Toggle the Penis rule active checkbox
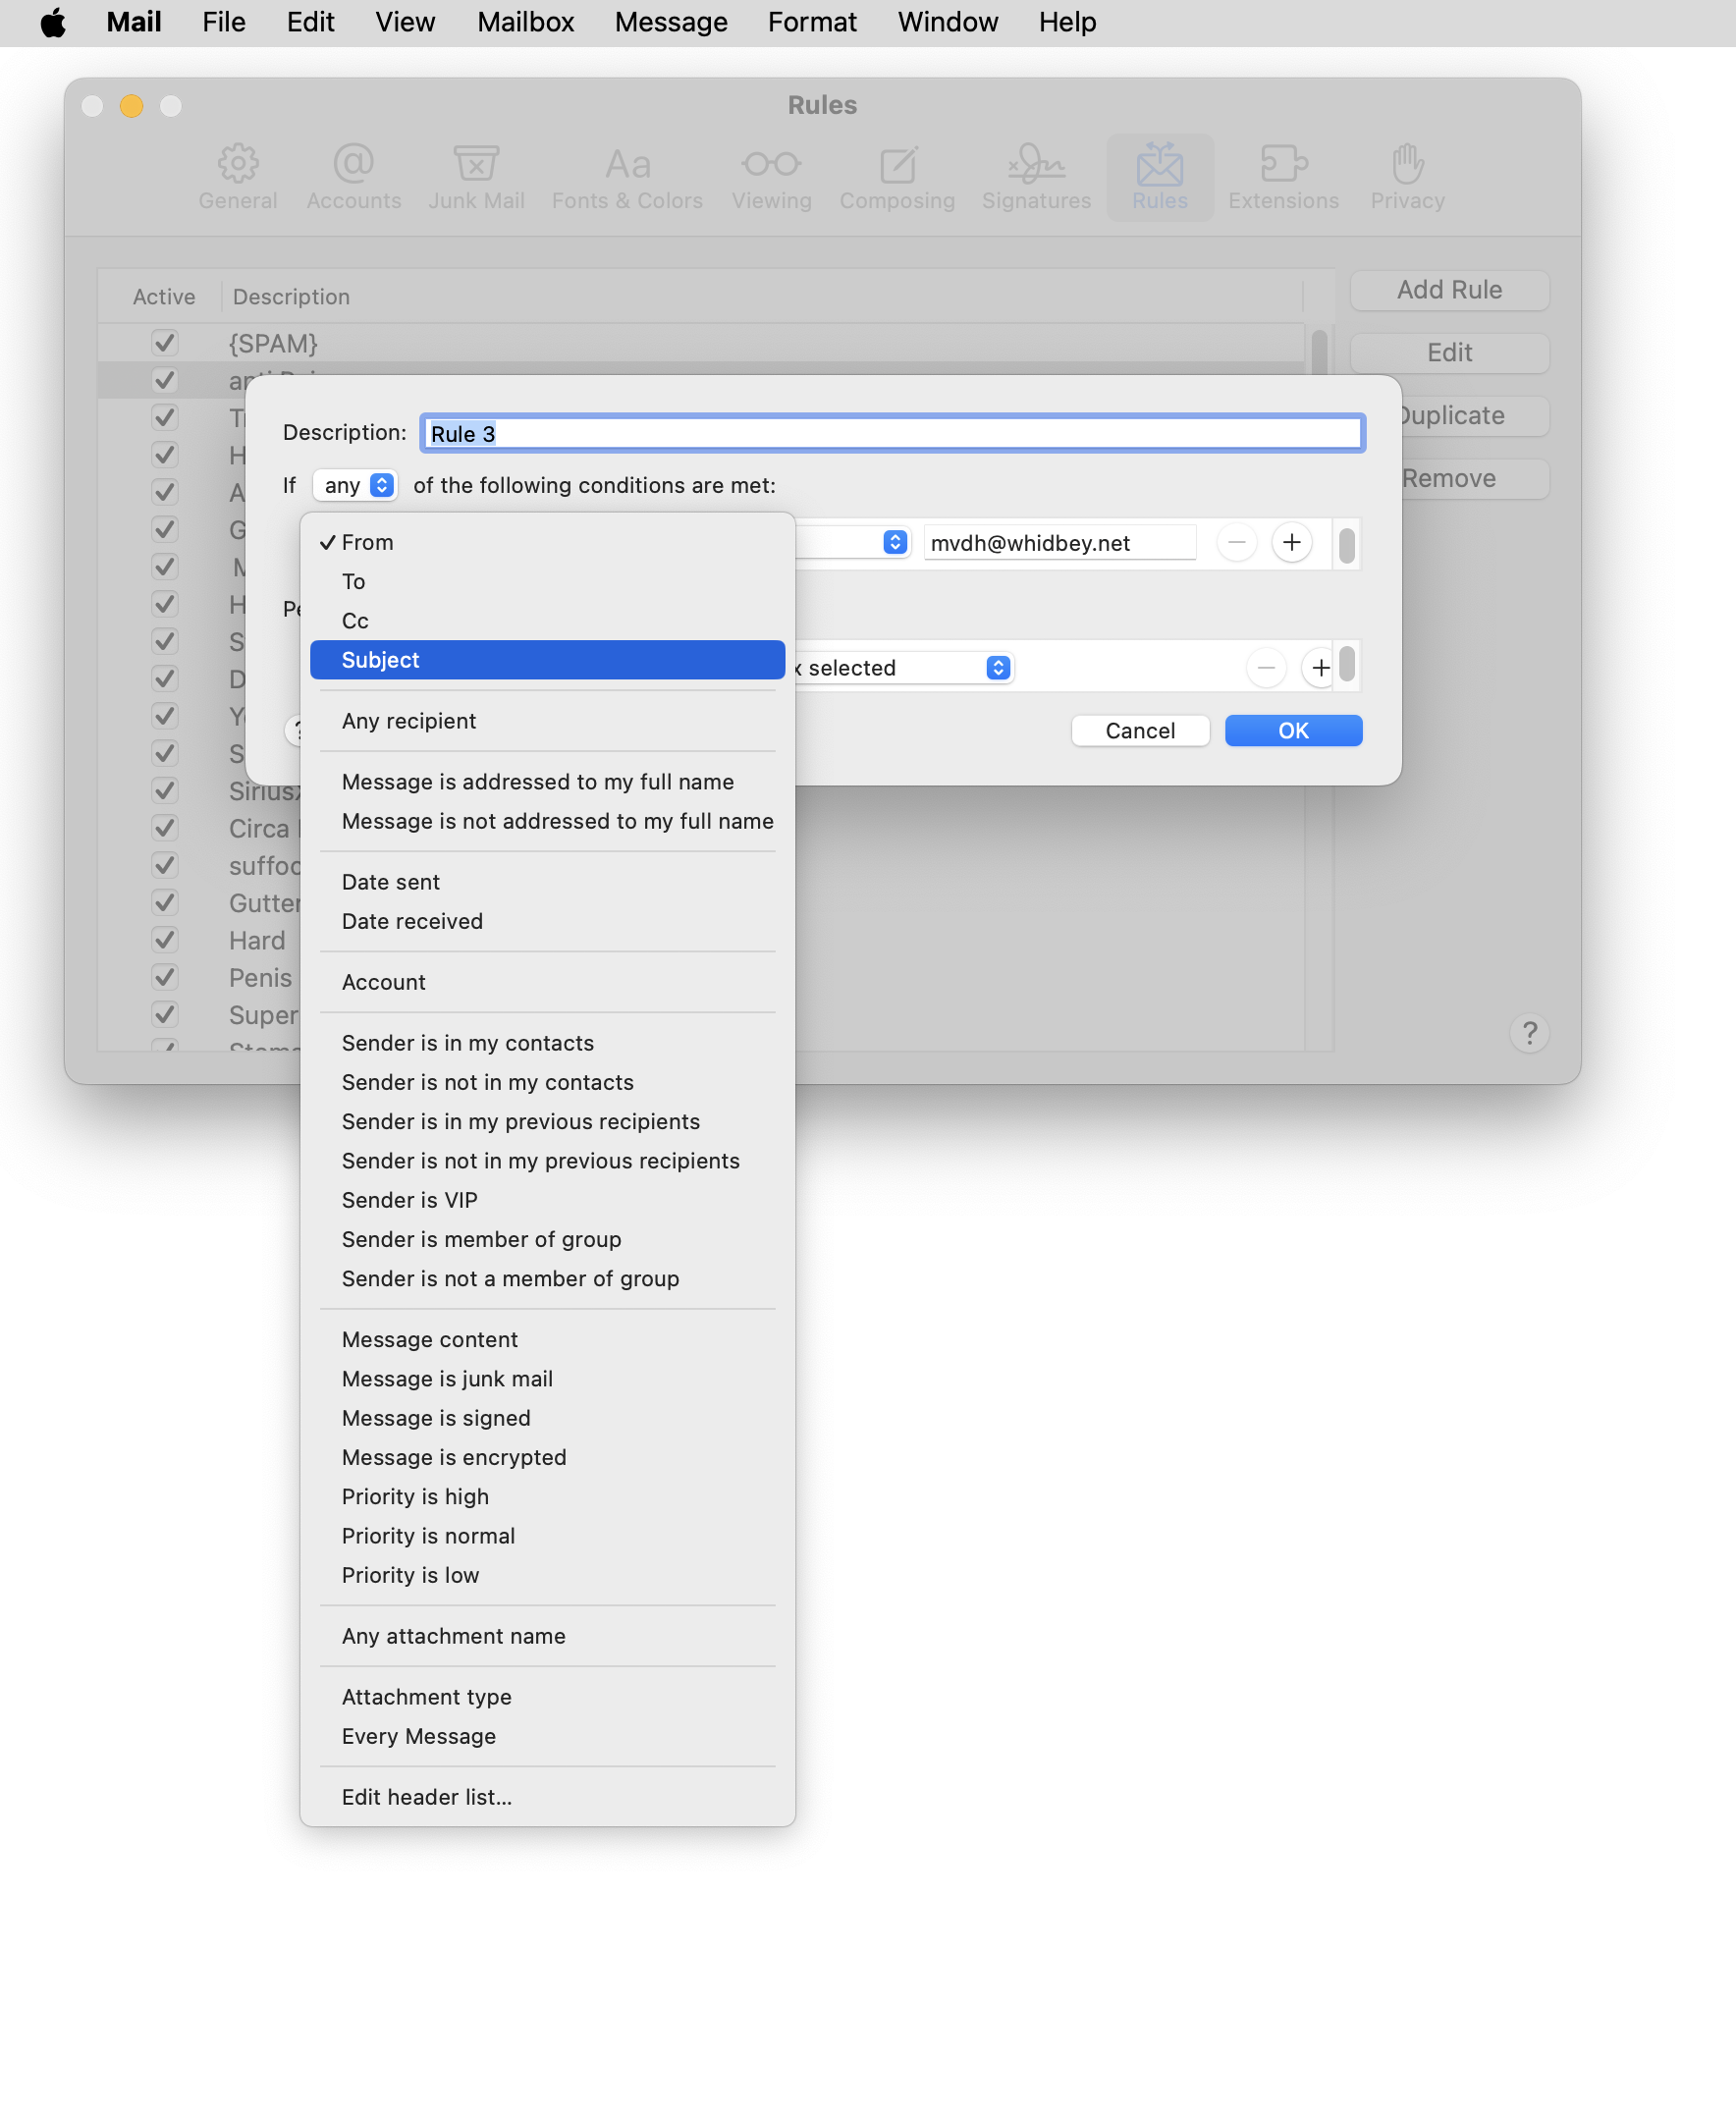The image size is (1736, 2113). (164, 976)
